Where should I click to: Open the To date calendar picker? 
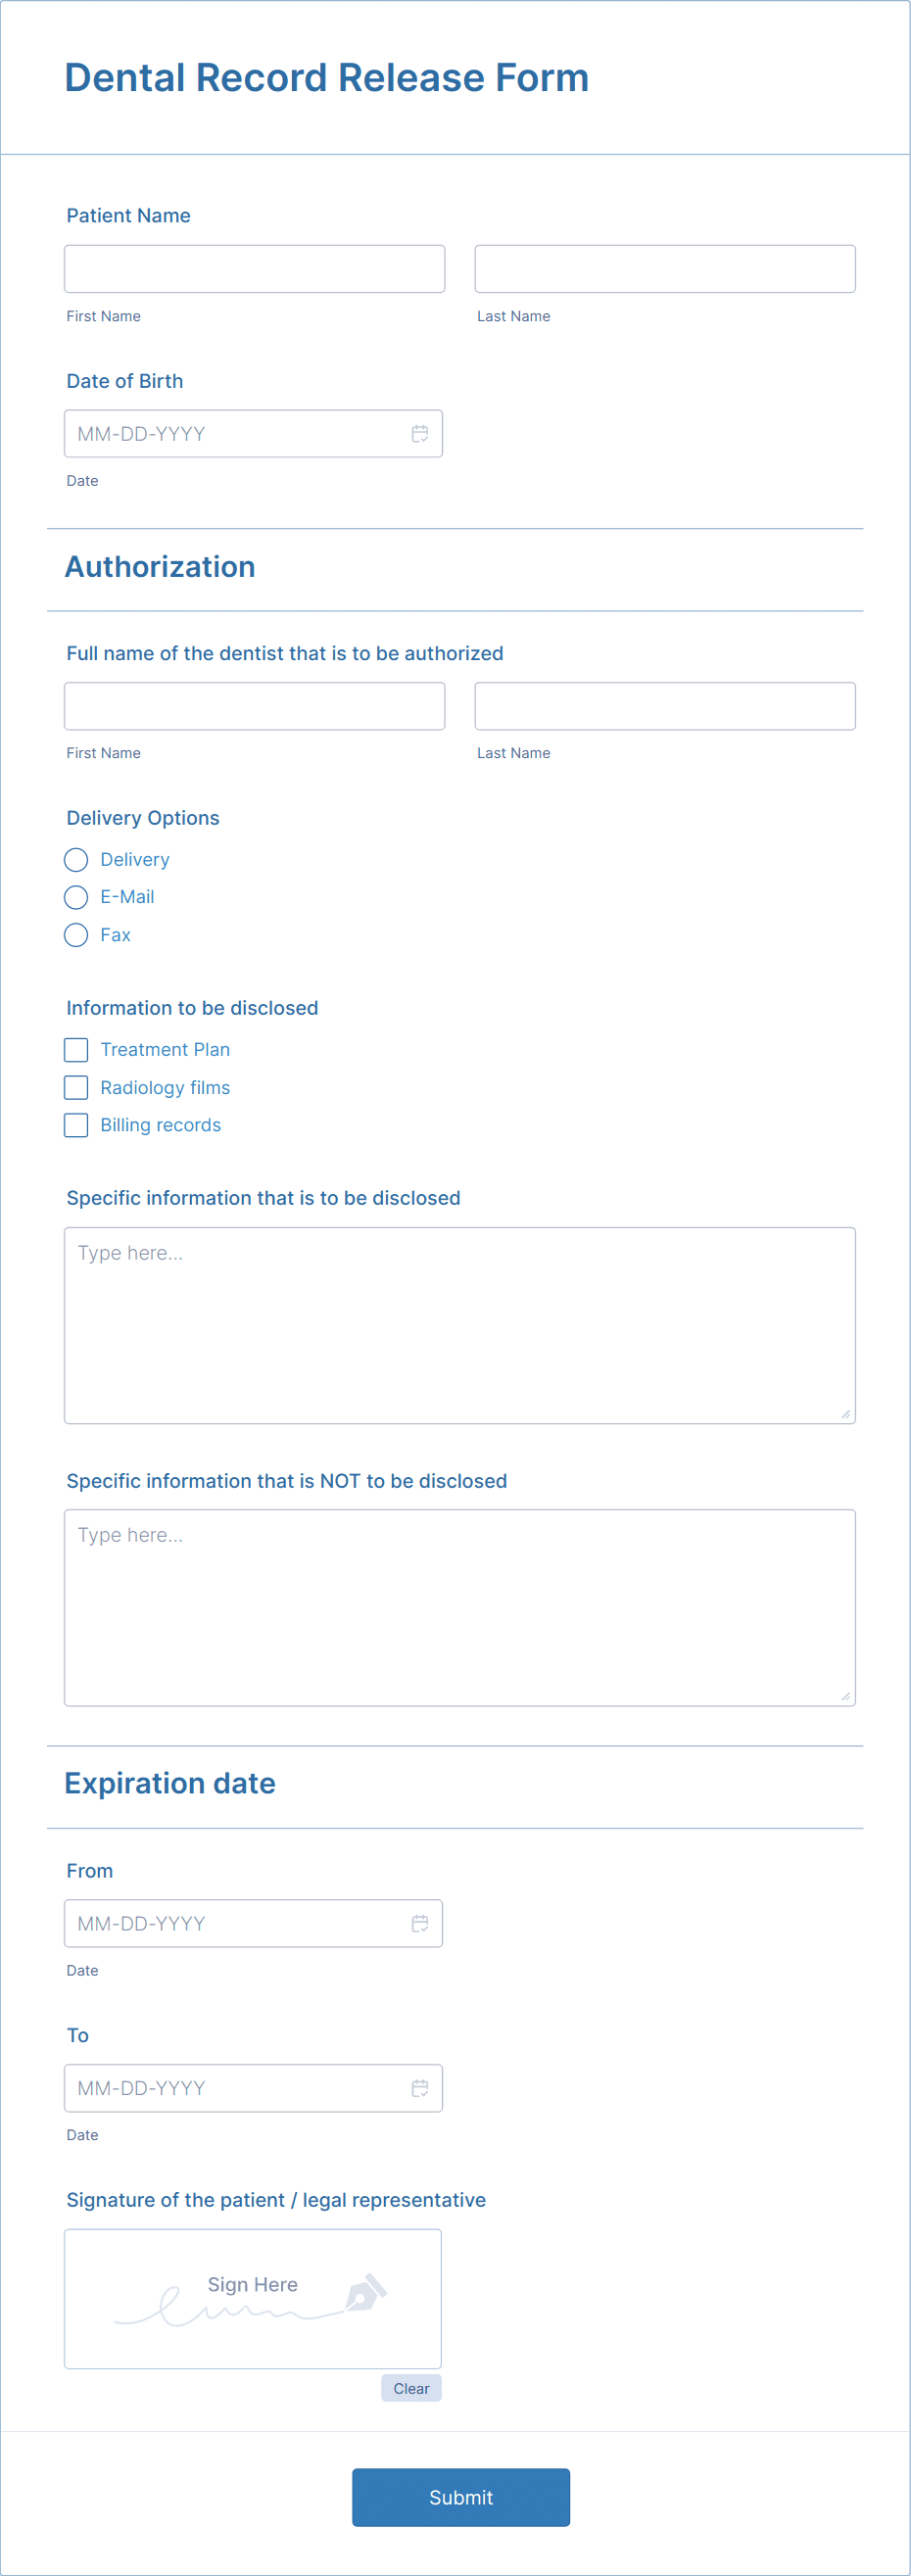(x=419, y=2088)
